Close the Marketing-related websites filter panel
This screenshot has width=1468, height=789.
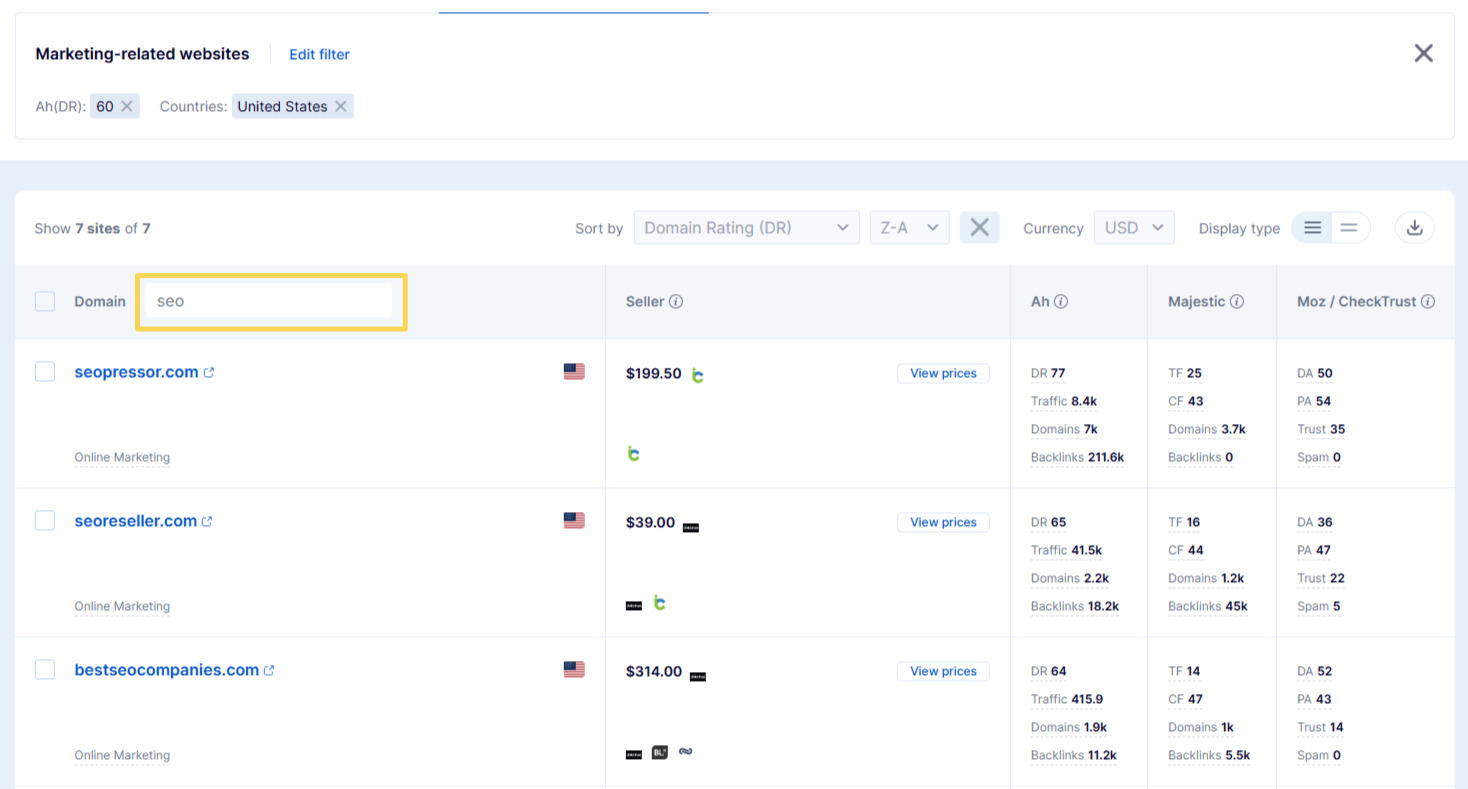(x=1423, y=54)
